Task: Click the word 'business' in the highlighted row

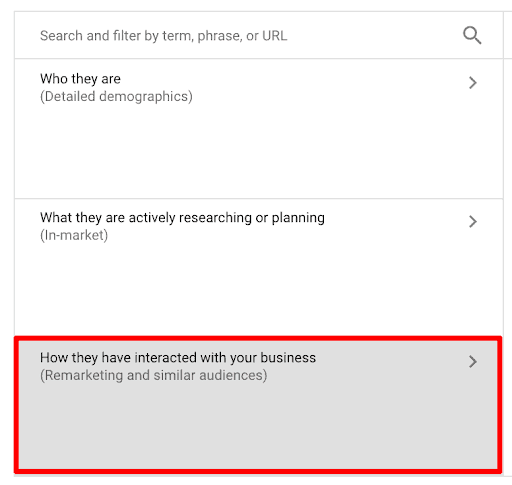Action: 288,358
